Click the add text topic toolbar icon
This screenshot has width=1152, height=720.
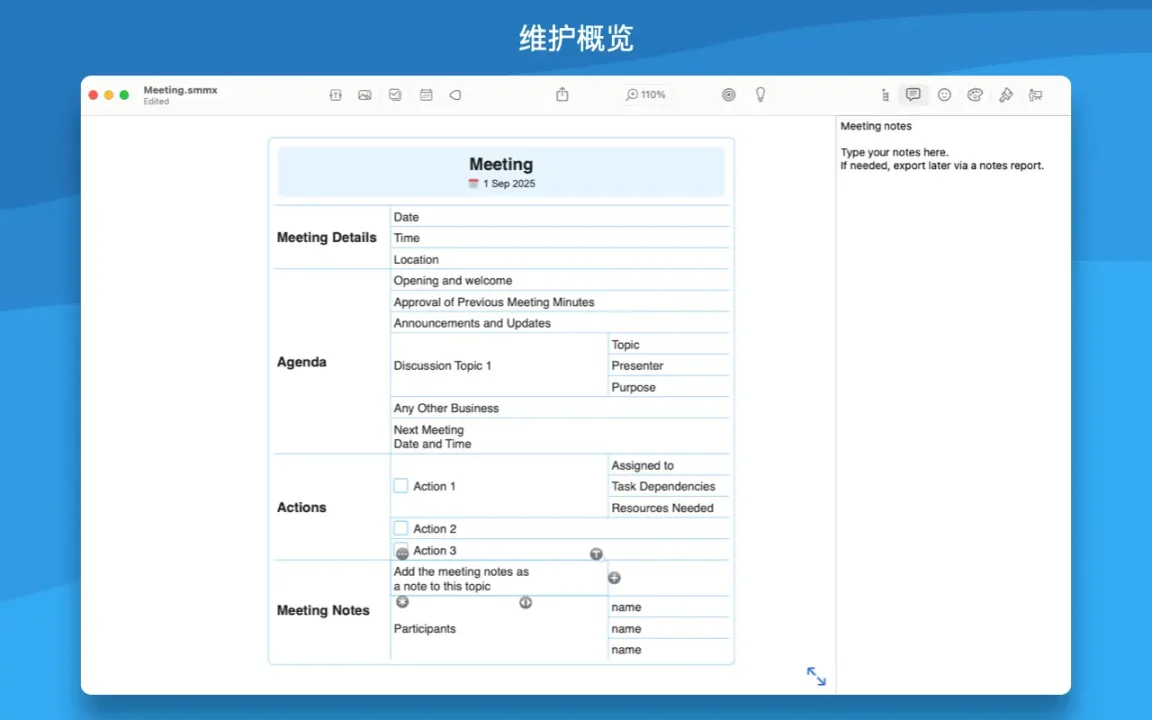coord(336,95)
